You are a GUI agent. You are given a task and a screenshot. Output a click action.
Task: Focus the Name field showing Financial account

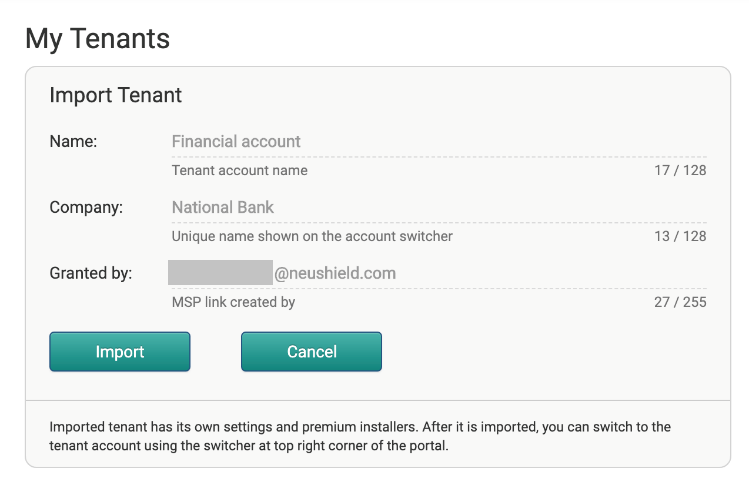(x=439, y=141)
